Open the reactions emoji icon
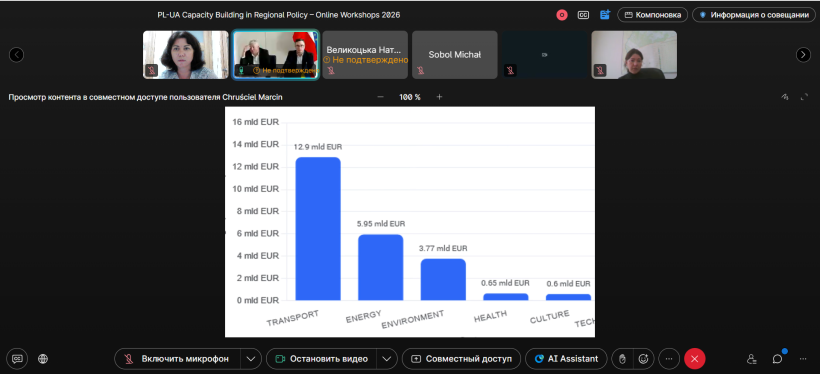Screen dimensions: 820x374 tap(644, 359)
